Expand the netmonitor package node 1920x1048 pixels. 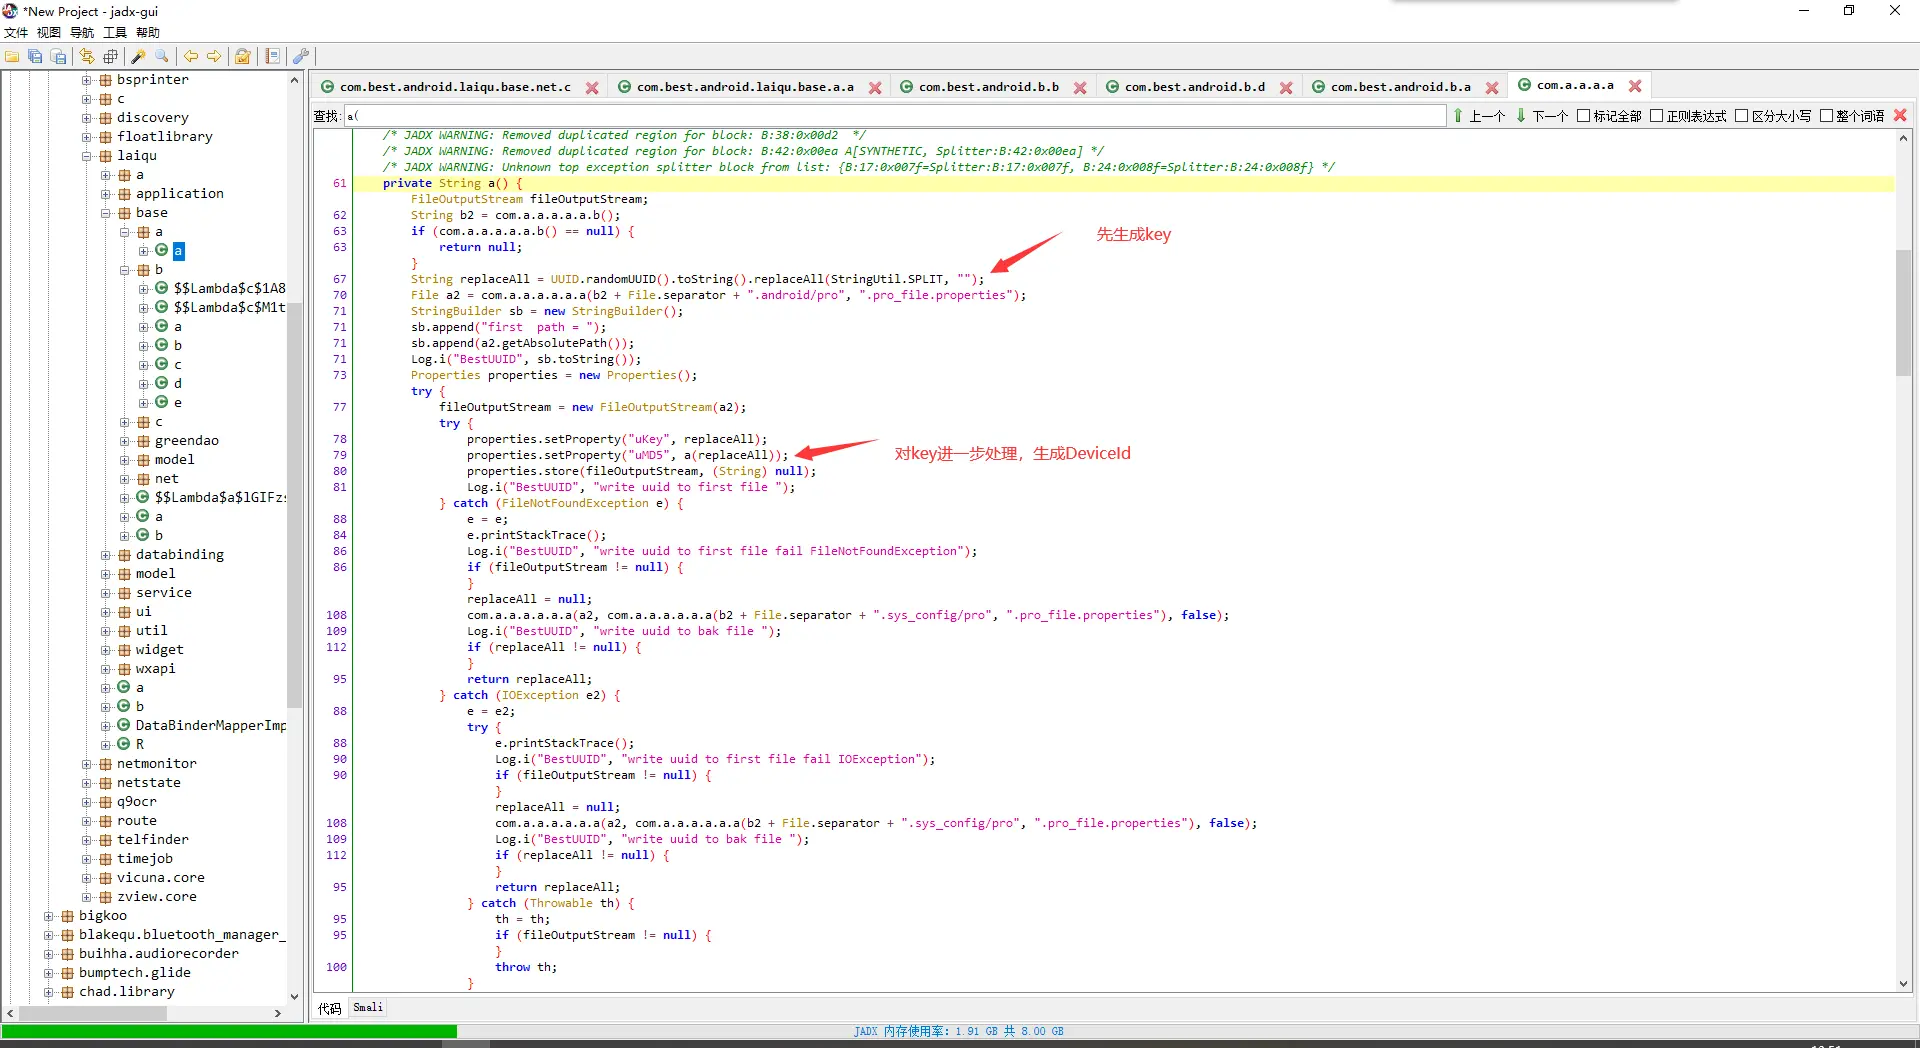point(87,764)
